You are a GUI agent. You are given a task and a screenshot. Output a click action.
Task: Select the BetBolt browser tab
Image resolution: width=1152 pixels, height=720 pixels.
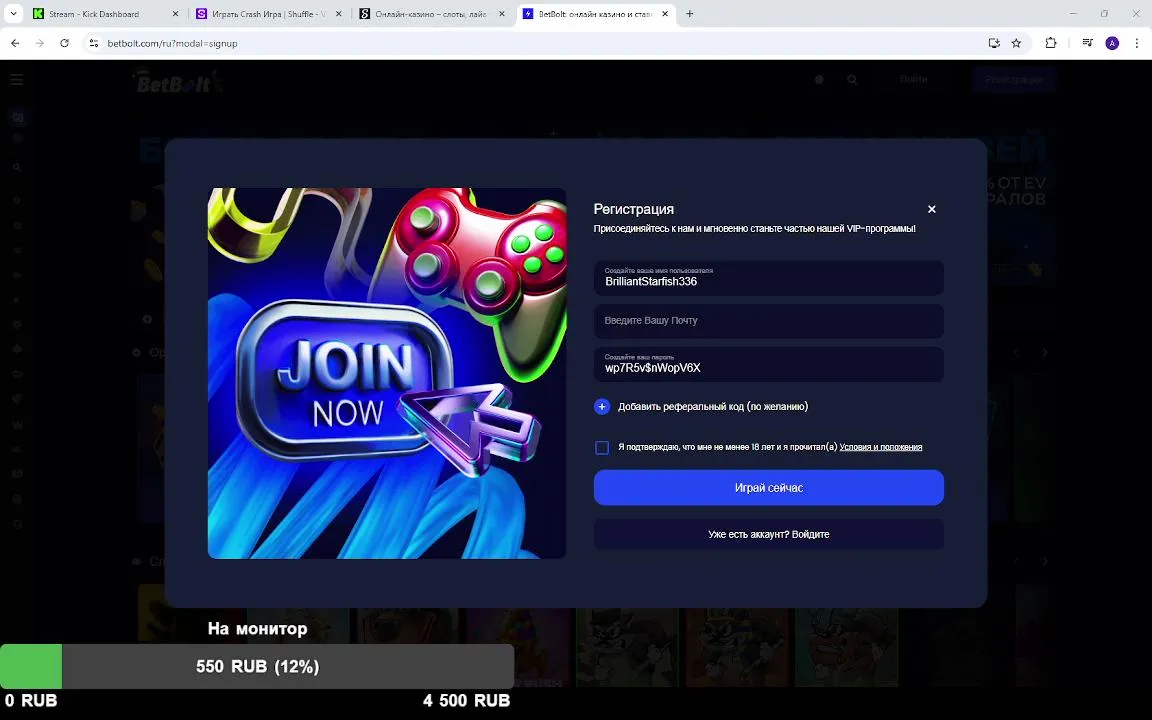(x=594, y=14)
